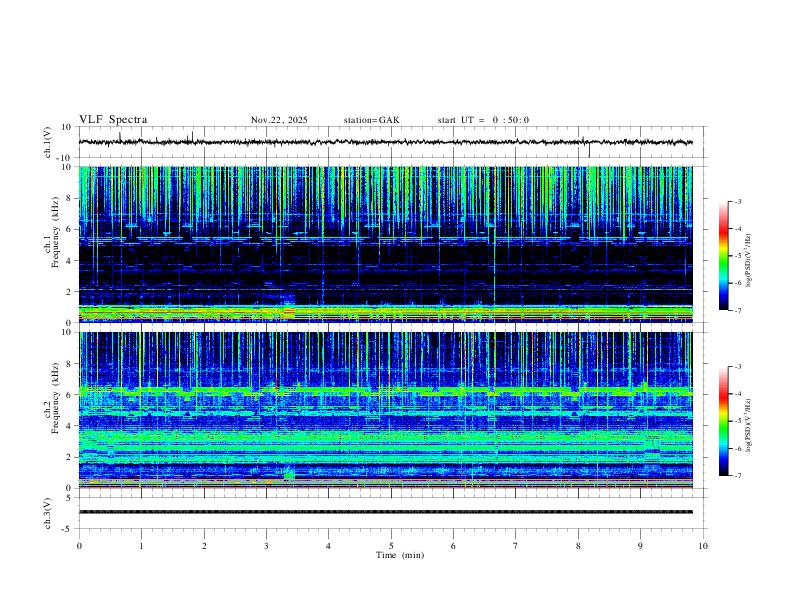Click the ch.2 spectrogram color scale bar
This screenshot has width=792, height=612.
click(723, 421)
